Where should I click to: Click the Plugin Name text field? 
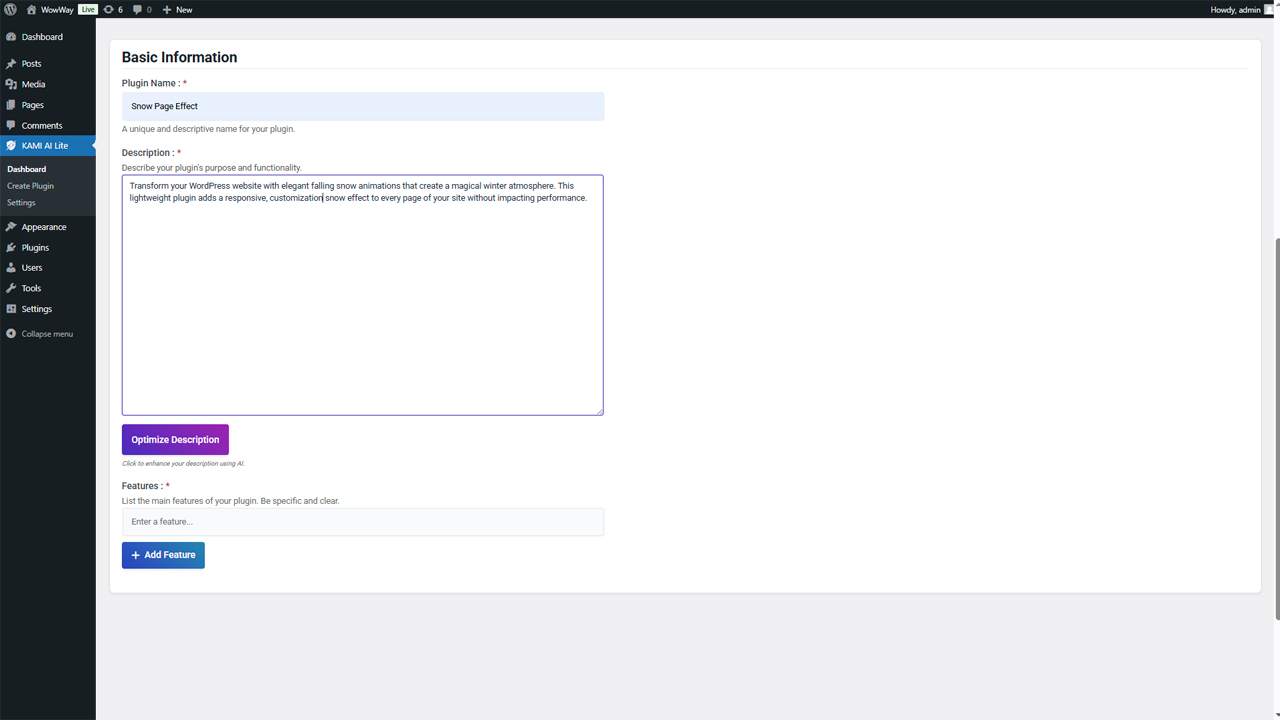362,107
